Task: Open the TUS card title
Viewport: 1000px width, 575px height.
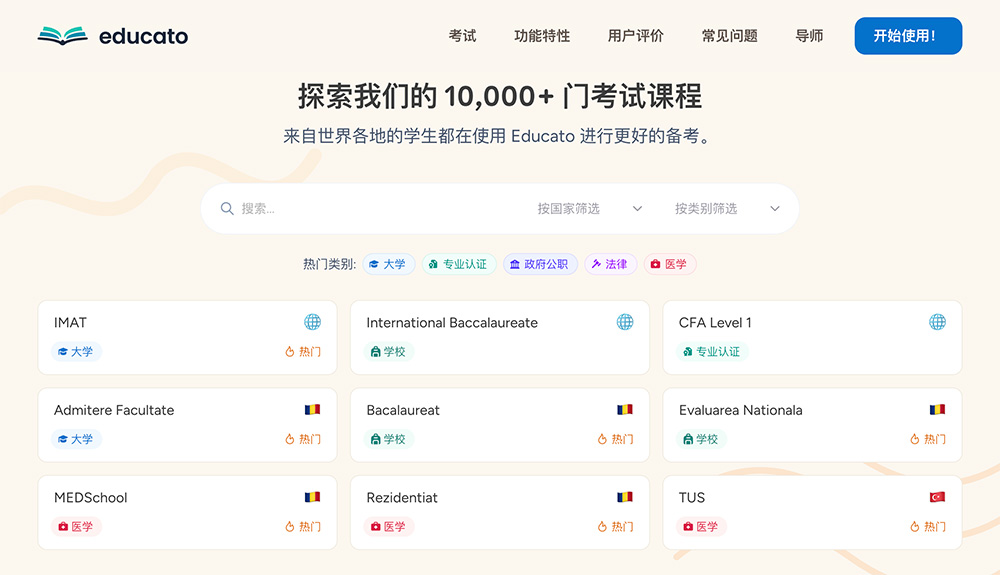Action: click(x=692, y=497)
